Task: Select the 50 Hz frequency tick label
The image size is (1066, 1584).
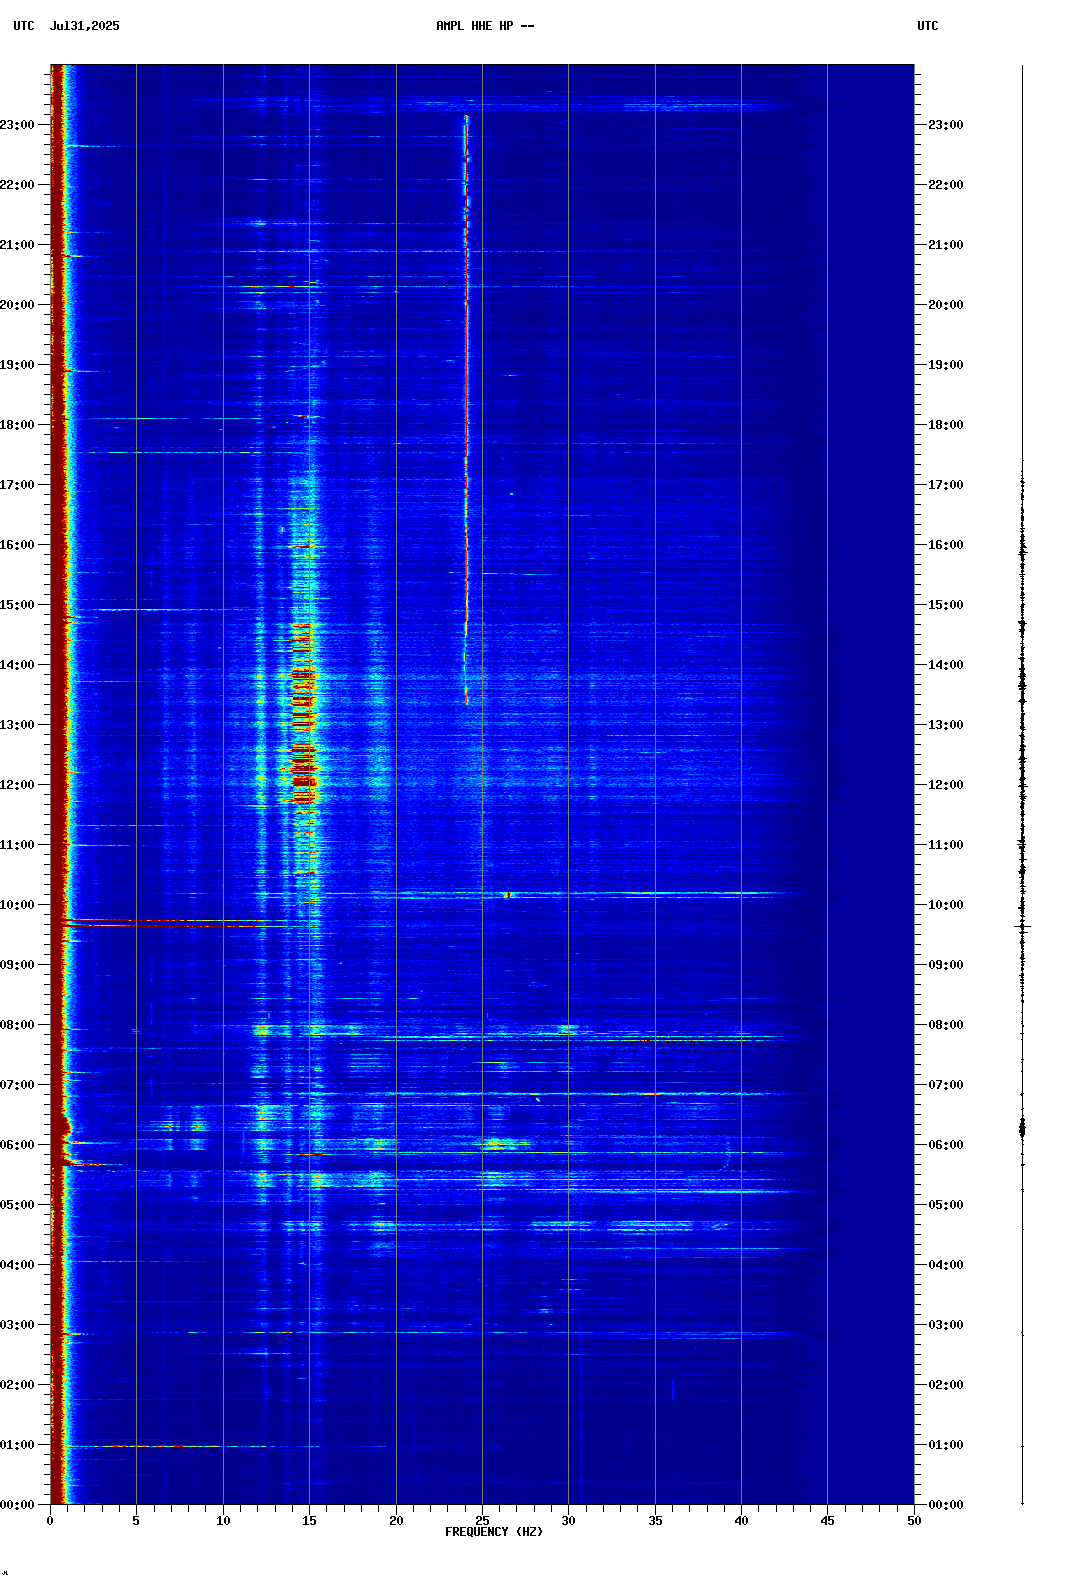Action: 914,1521
